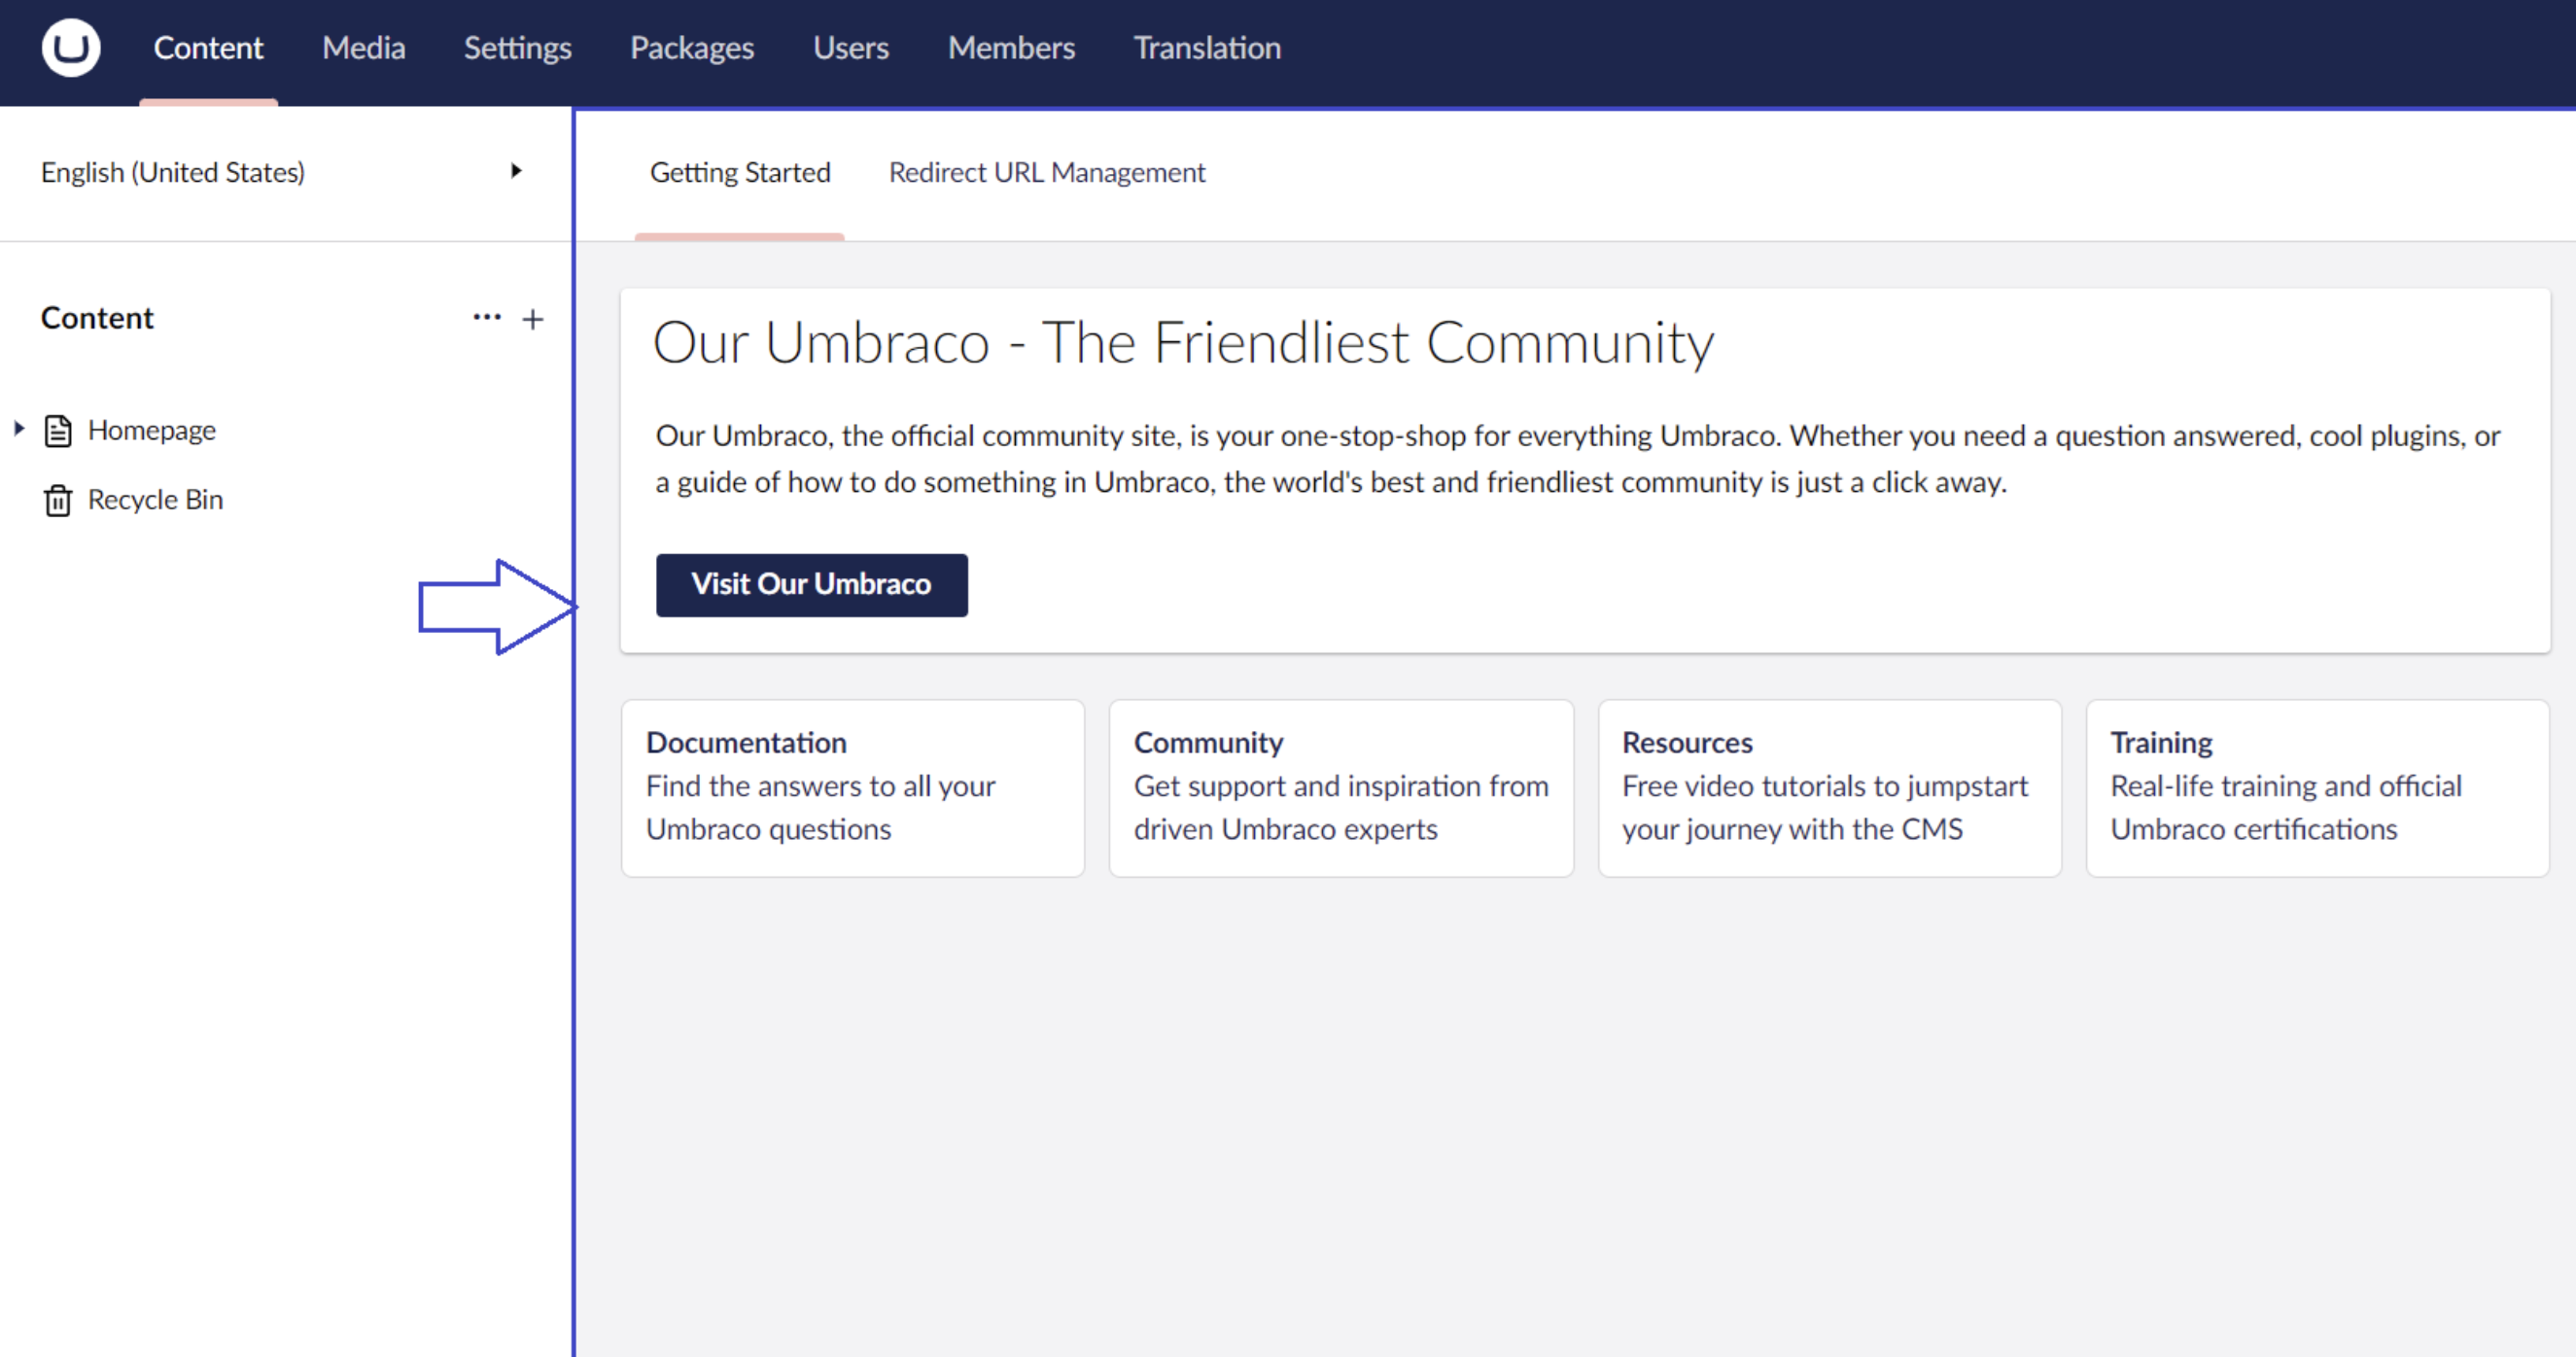This screenshot has height=1357, width=2576.
Task: Click the Visit Our Umbraco button
Action: [x=811, y=585]
